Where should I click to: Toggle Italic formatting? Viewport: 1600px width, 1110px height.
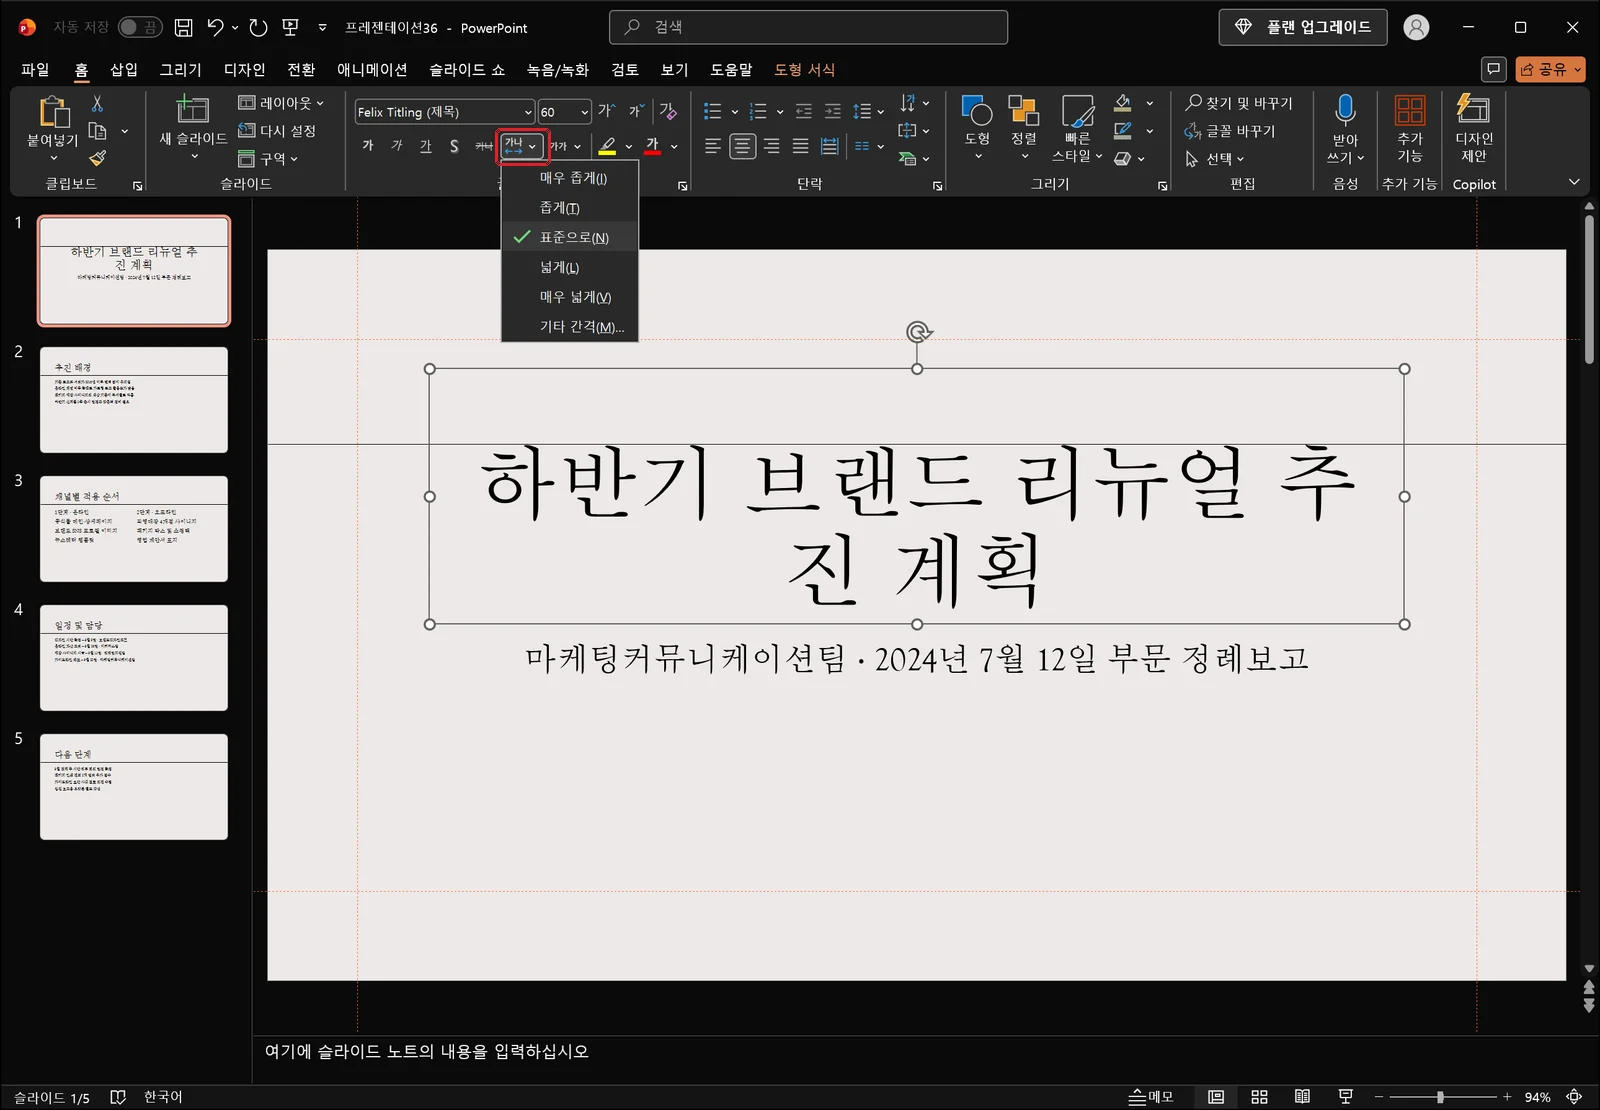click(397, 146)
